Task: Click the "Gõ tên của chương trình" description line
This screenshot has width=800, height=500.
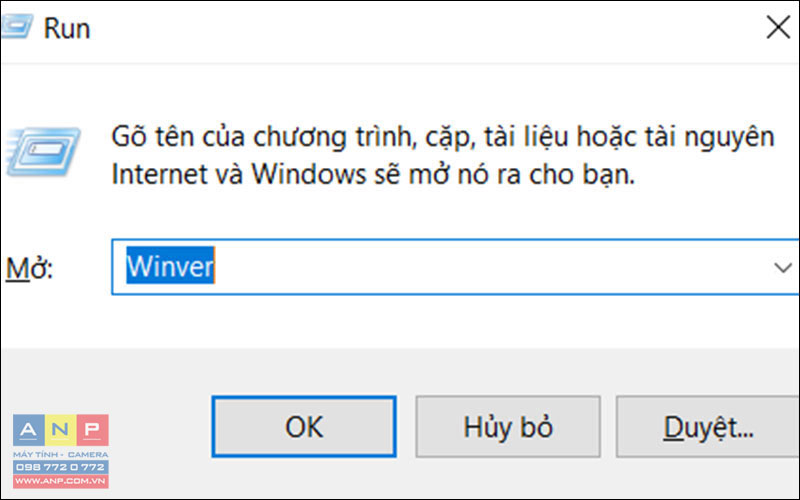Action: click(x=443, y=137)
